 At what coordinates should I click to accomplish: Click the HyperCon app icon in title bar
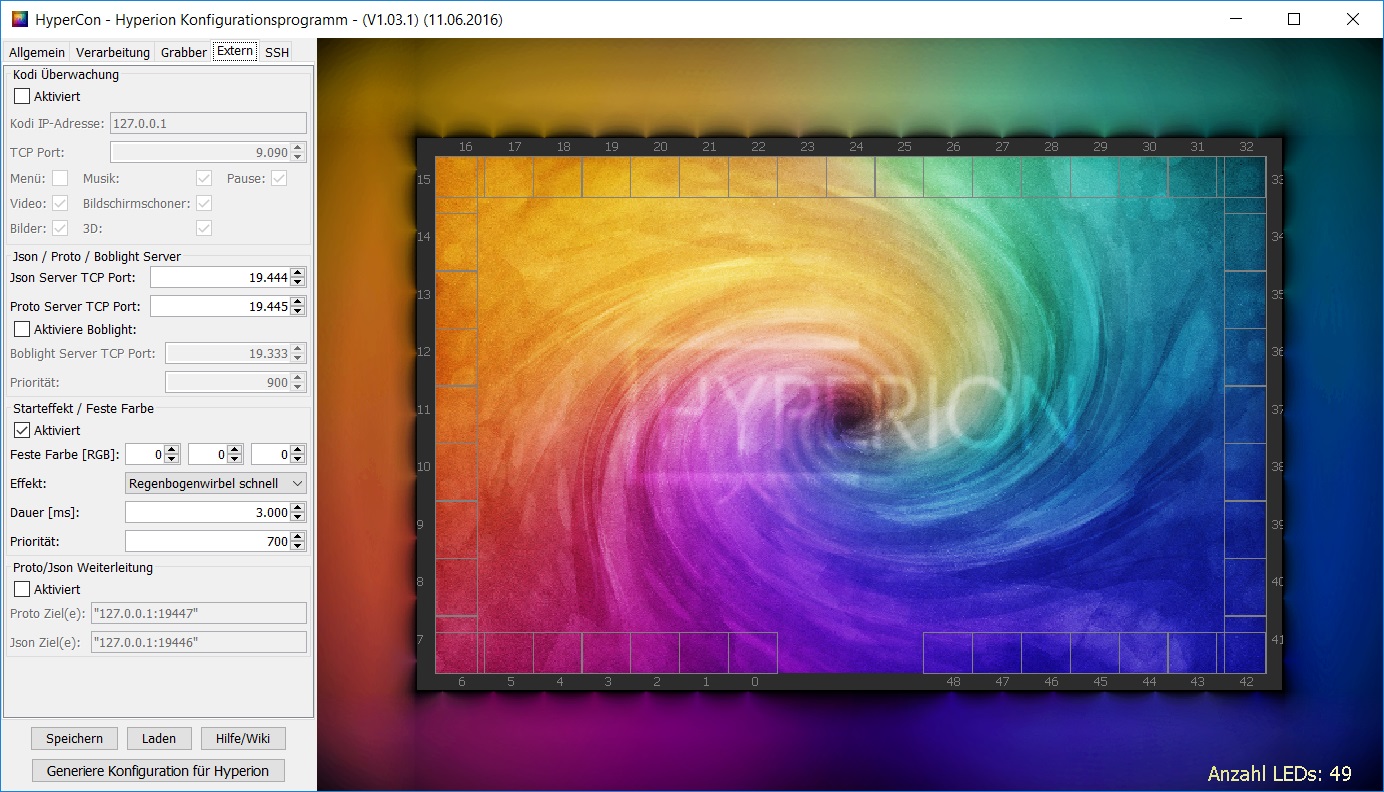click(19, 19)
